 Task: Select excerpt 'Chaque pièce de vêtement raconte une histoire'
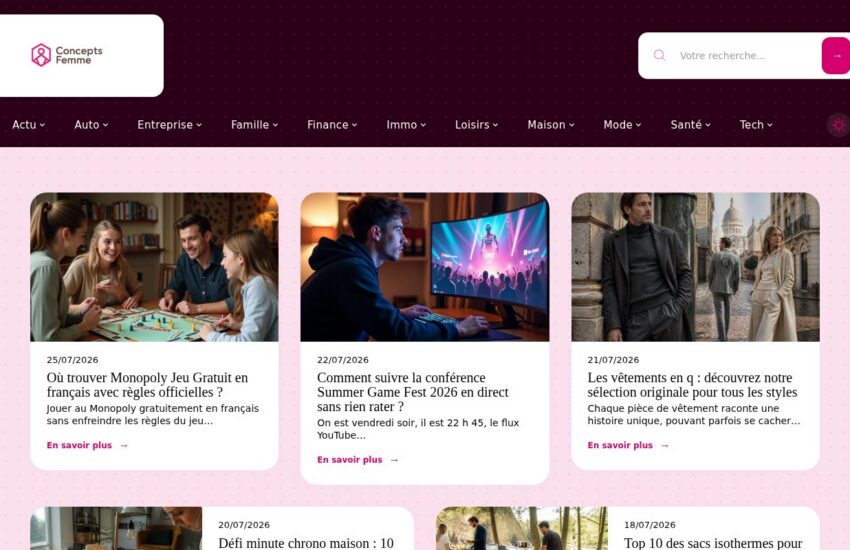pyautogui.click(x=694, y=415)
